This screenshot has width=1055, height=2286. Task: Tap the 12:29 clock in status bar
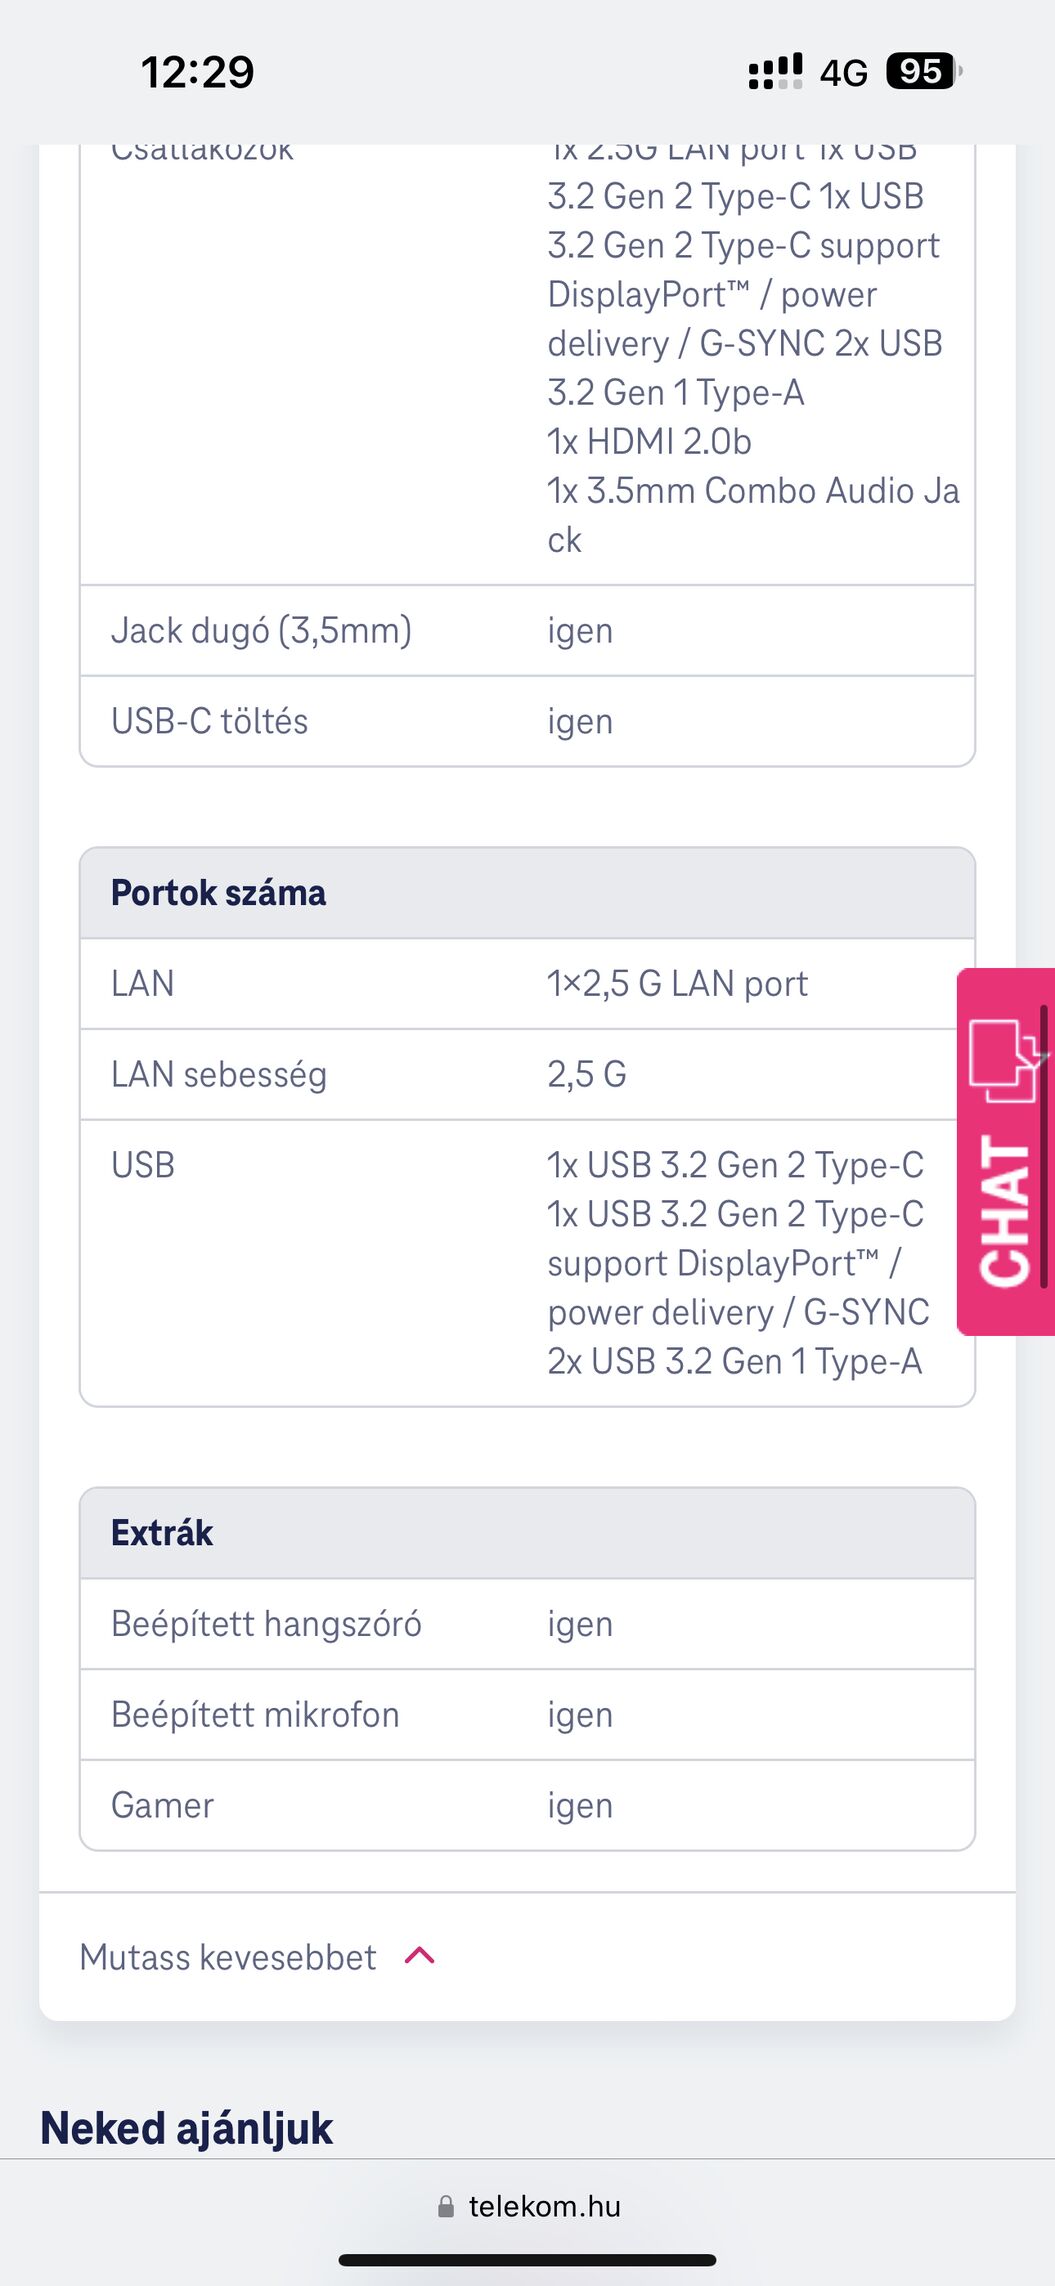click(198, 72)
